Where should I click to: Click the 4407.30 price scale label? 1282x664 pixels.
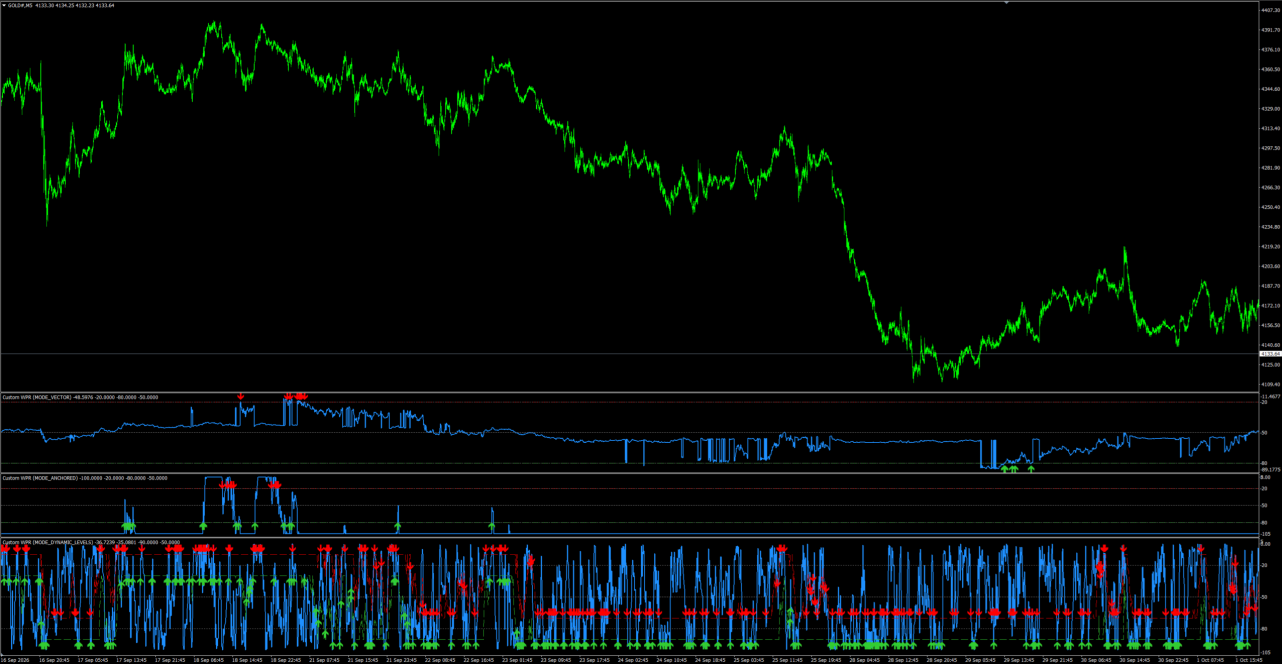pos(1270,10)
